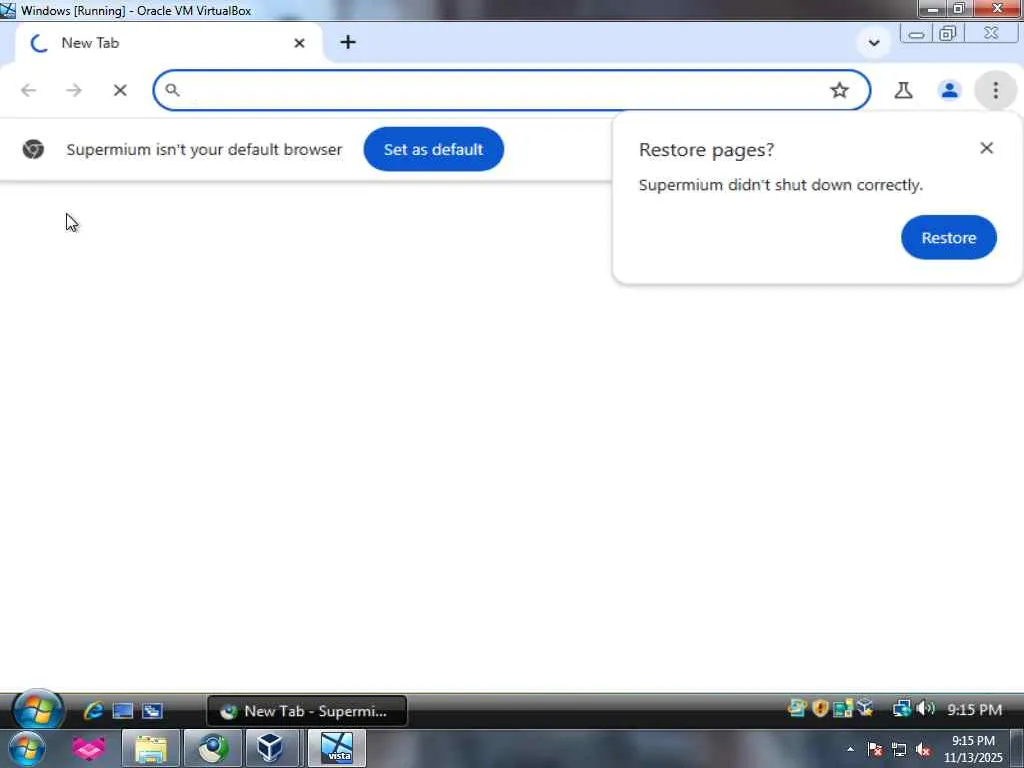Image resolution: width=1024 pixels, height=768 pixels.
Task: Click the host muted volume icon
Action: [923, 750]
